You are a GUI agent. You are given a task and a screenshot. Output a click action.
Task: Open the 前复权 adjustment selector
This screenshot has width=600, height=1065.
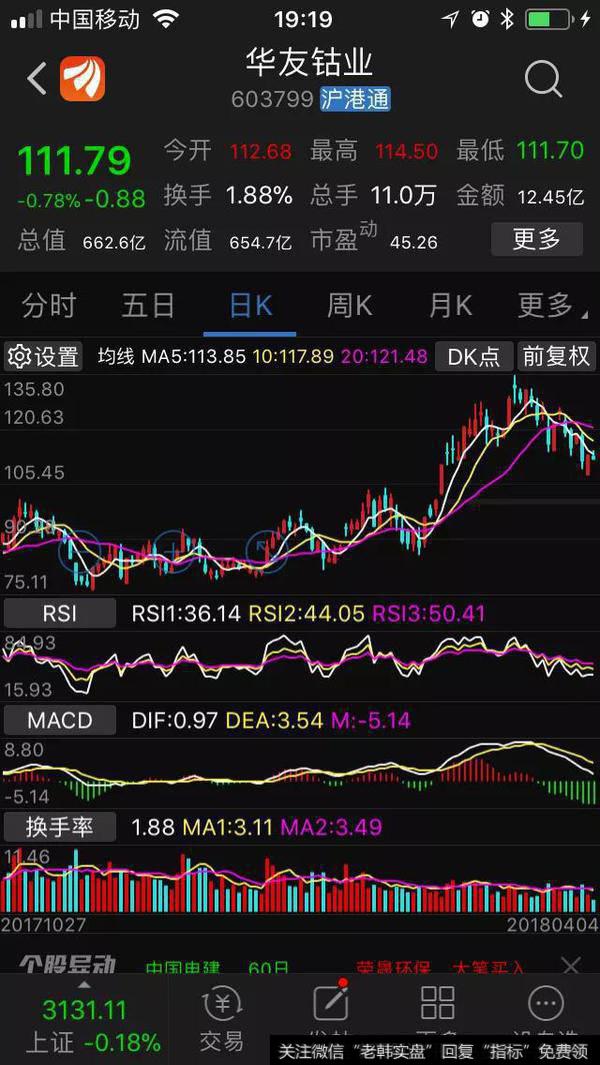[x=557, y=356]
